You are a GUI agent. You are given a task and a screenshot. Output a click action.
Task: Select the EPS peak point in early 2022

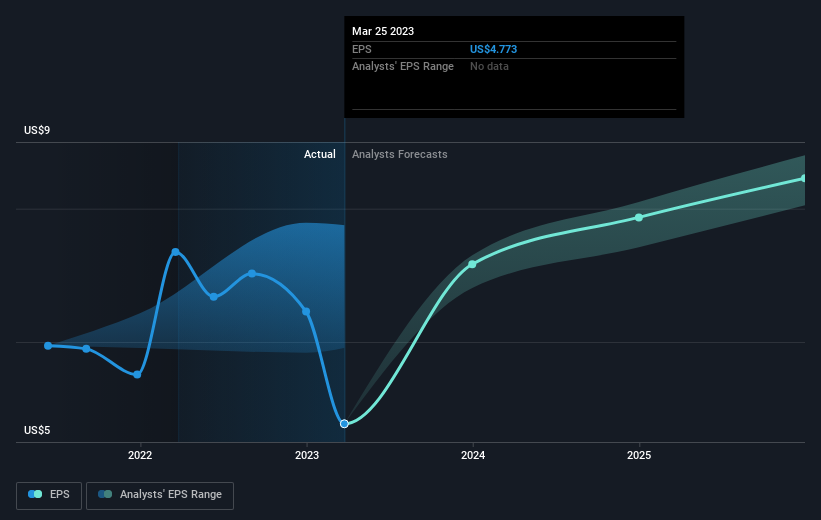175,252
